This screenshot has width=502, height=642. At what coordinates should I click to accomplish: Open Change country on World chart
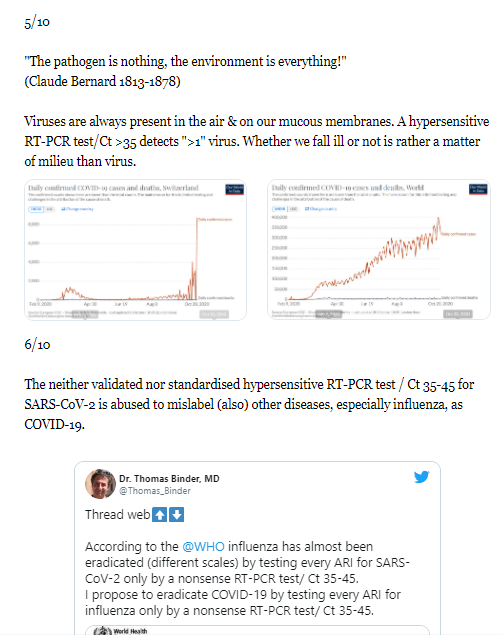coord(321,209)
